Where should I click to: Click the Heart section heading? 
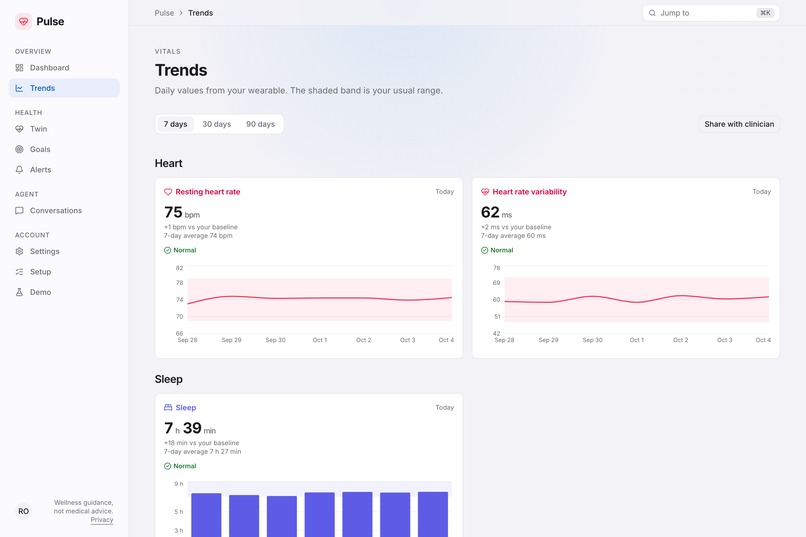169,163
